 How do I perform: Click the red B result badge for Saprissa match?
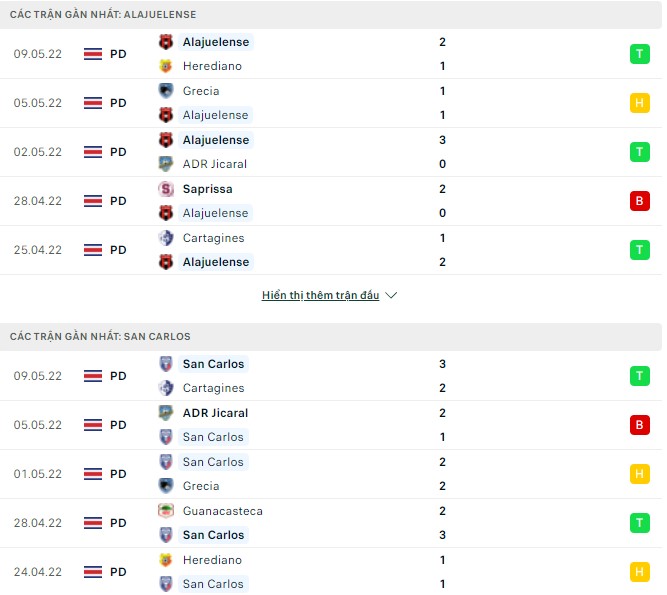(x=639, y=201)
